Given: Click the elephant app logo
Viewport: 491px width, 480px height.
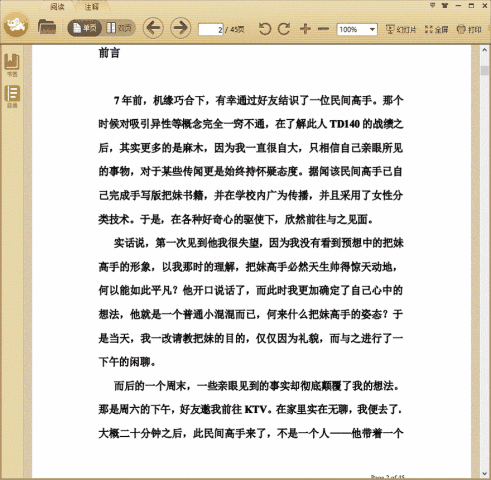Looking at the screenshot, I should point(16,24).
